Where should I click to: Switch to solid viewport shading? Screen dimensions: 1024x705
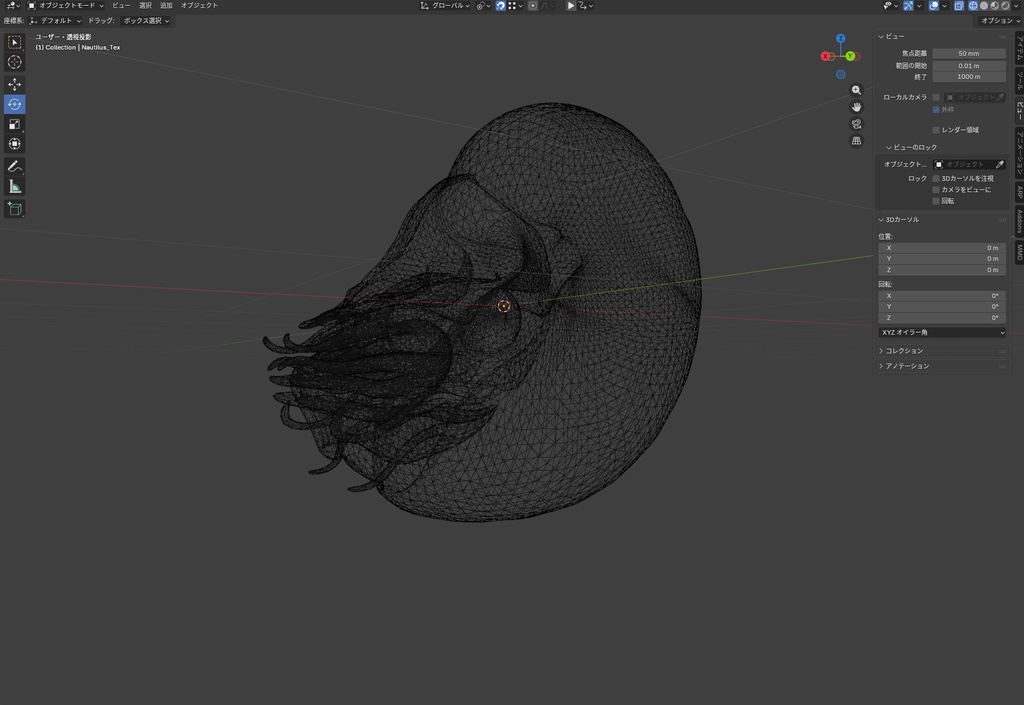click(984, 5)
